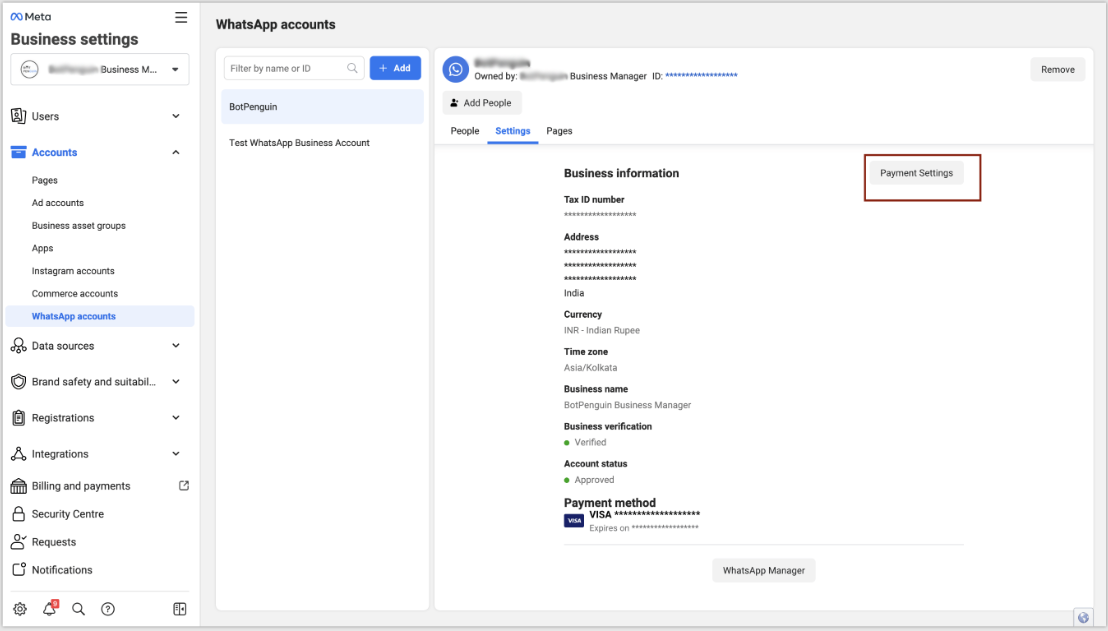This screenshot has height=631, width=1108.
Task: Switch to the People tab
Action: (465, 131)
